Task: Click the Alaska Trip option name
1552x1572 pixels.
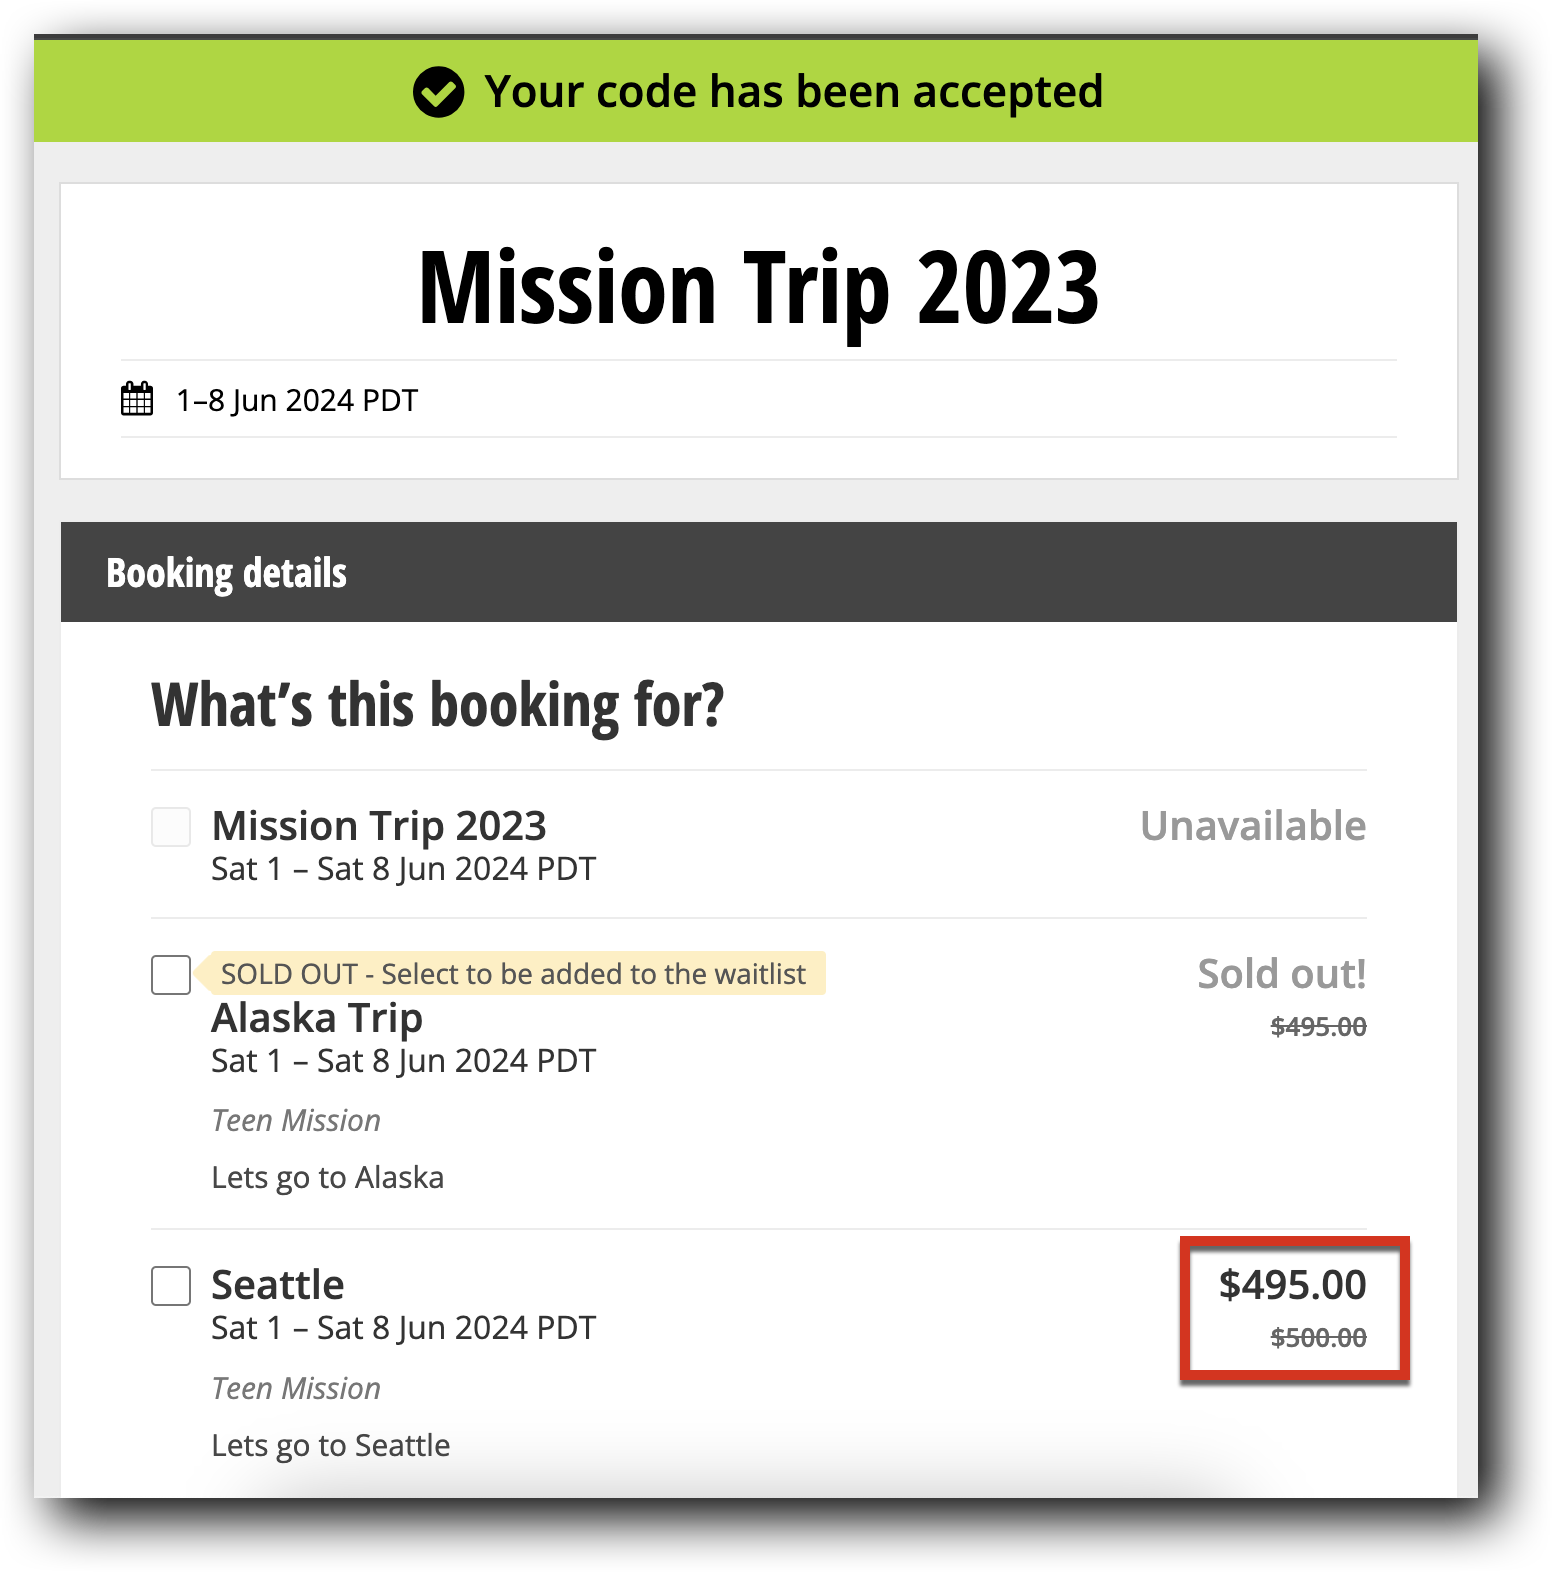Action: coord(317,1018)
